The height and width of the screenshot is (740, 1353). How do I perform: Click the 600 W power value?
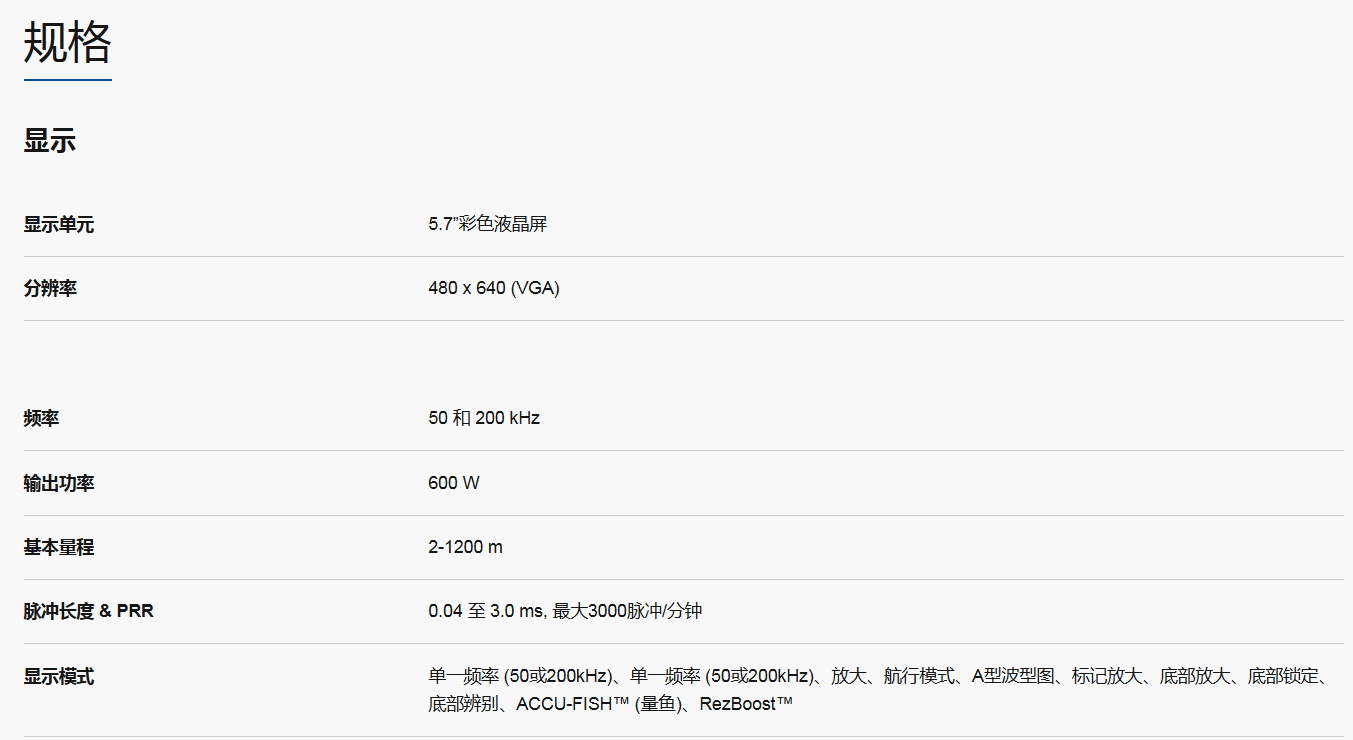click(453, 483)
